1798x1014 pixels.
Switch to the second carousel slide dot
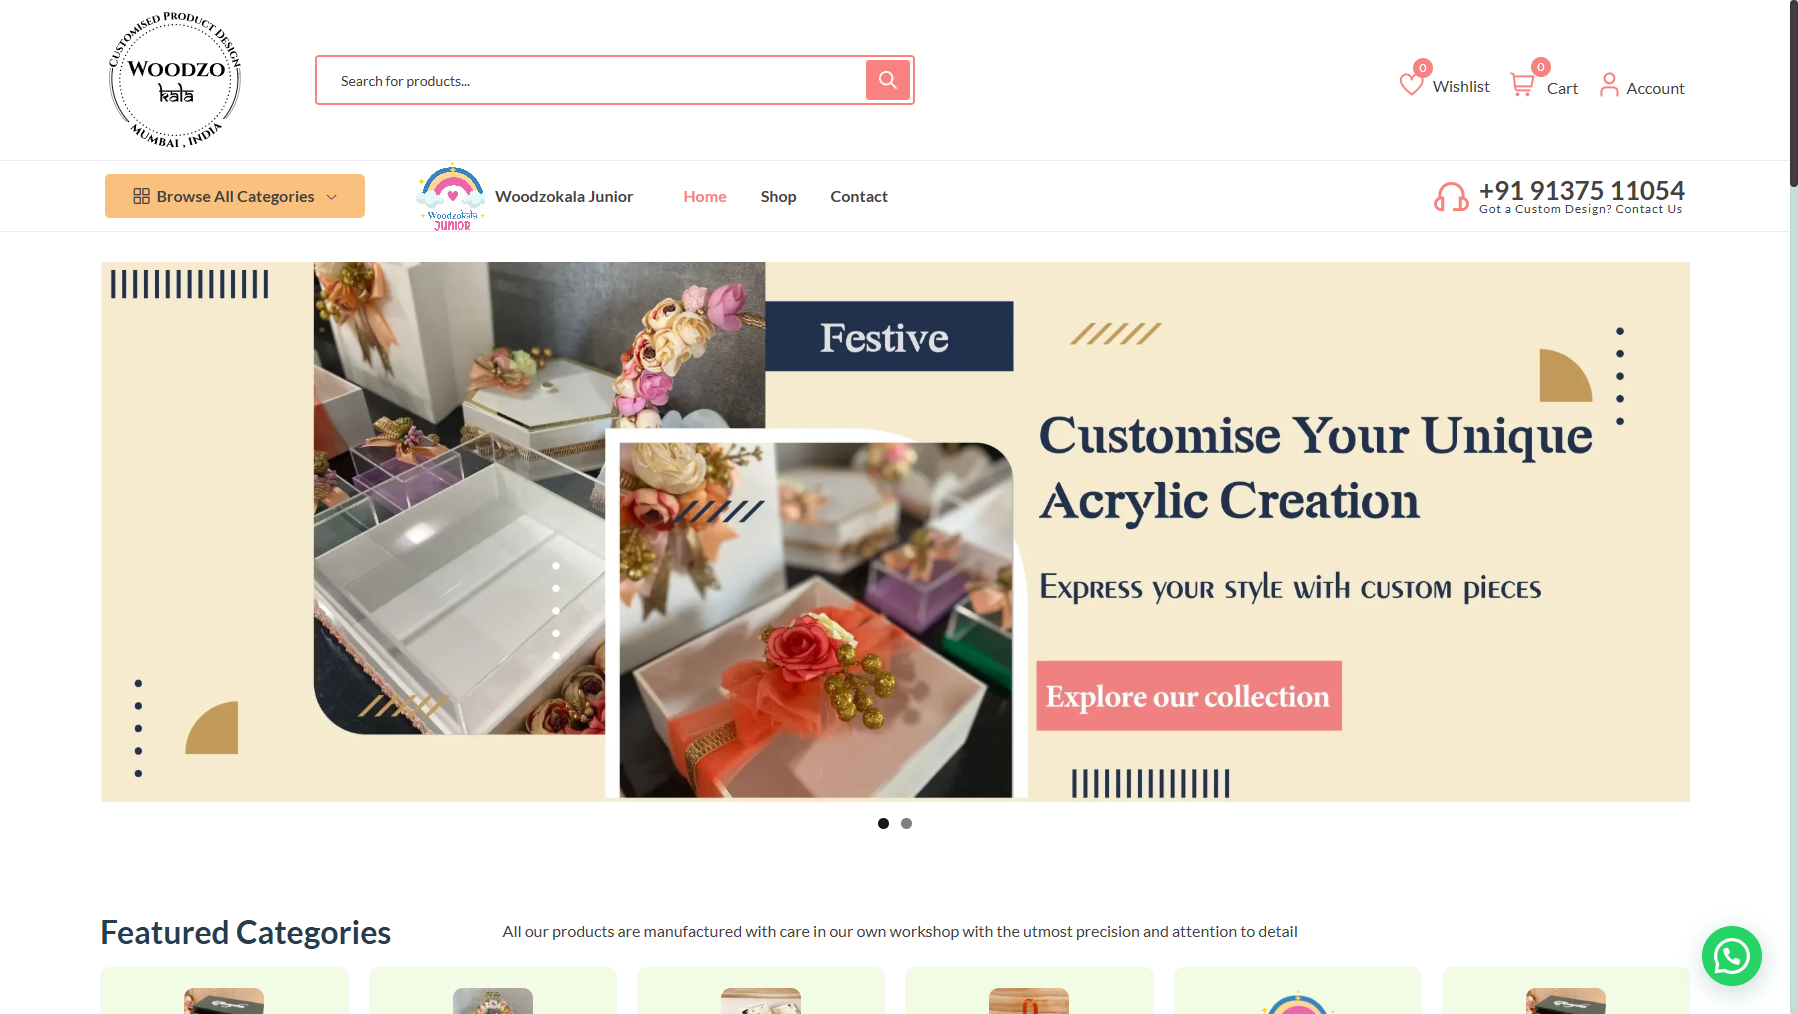coord(906,824)
